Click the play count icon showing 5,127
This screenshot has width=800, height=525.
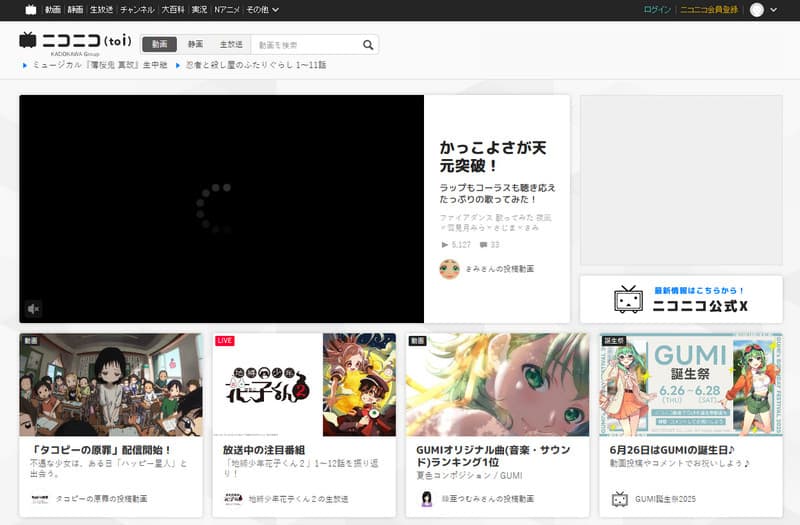(x=444, y=245)
